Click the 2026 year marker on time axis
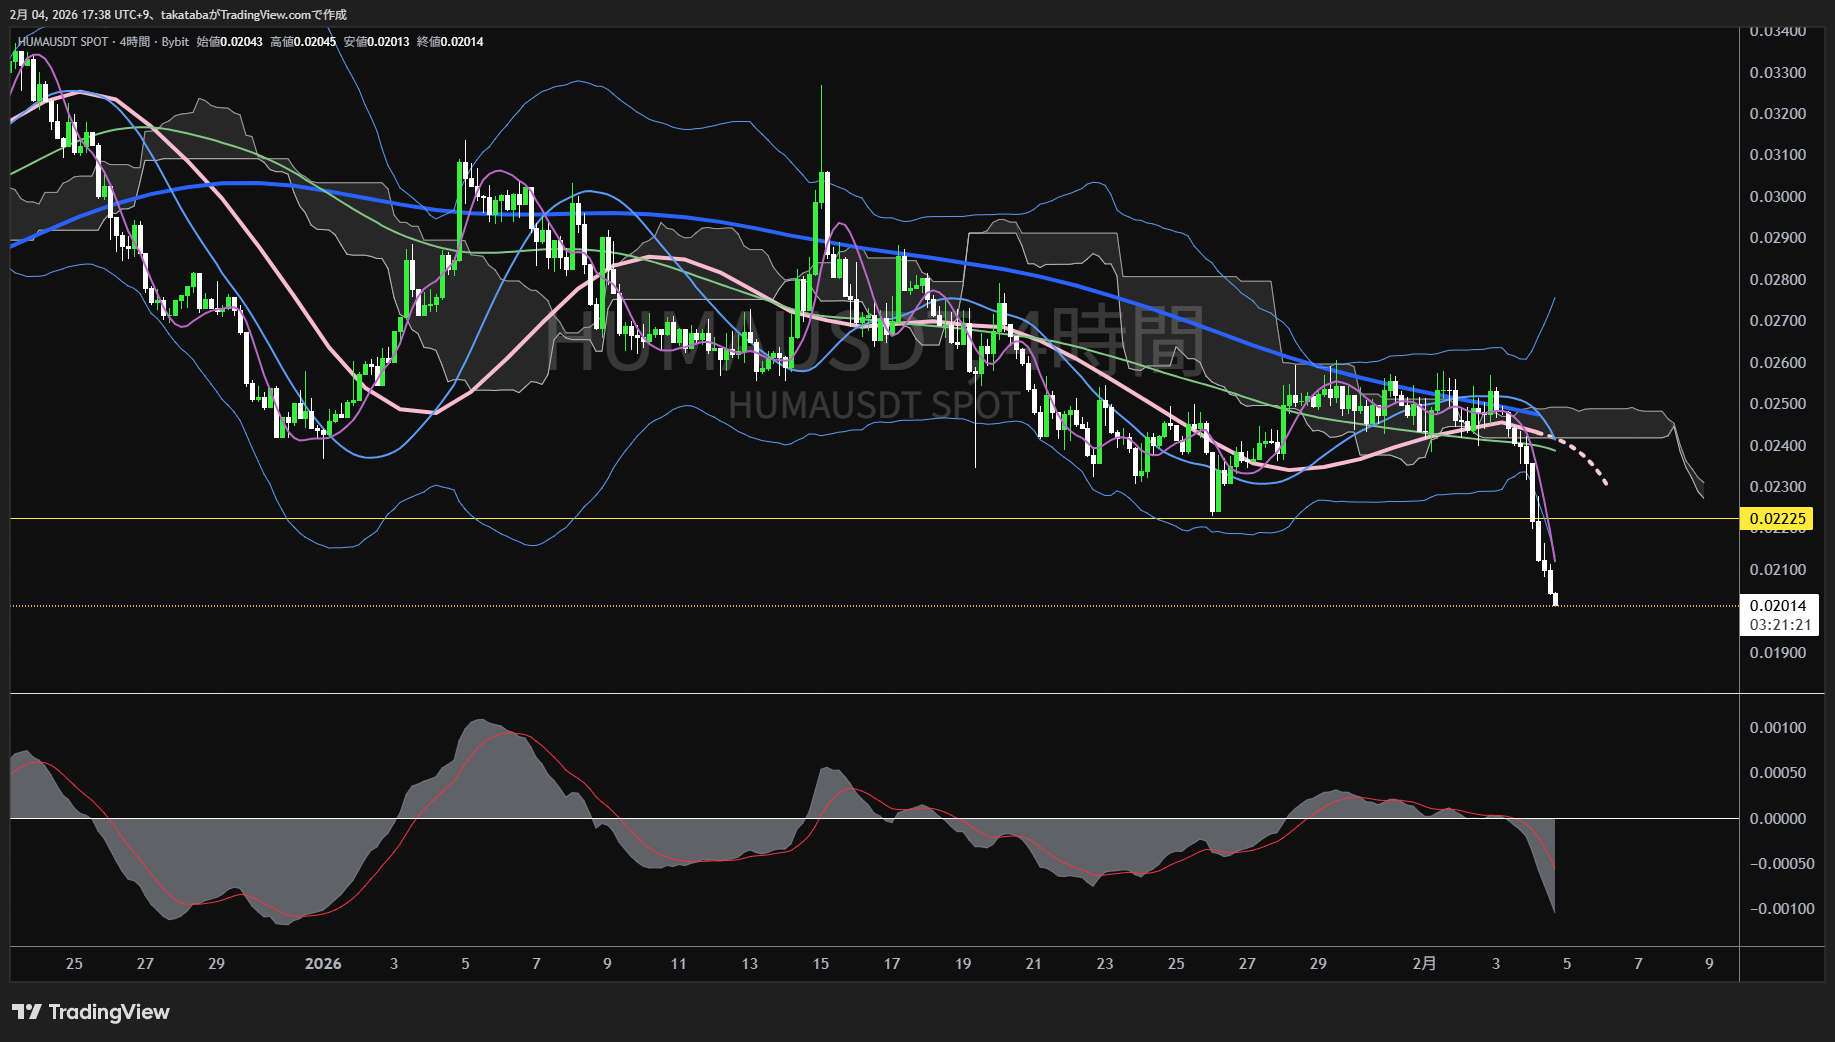 pyautogui.click(x=322, y=964)
